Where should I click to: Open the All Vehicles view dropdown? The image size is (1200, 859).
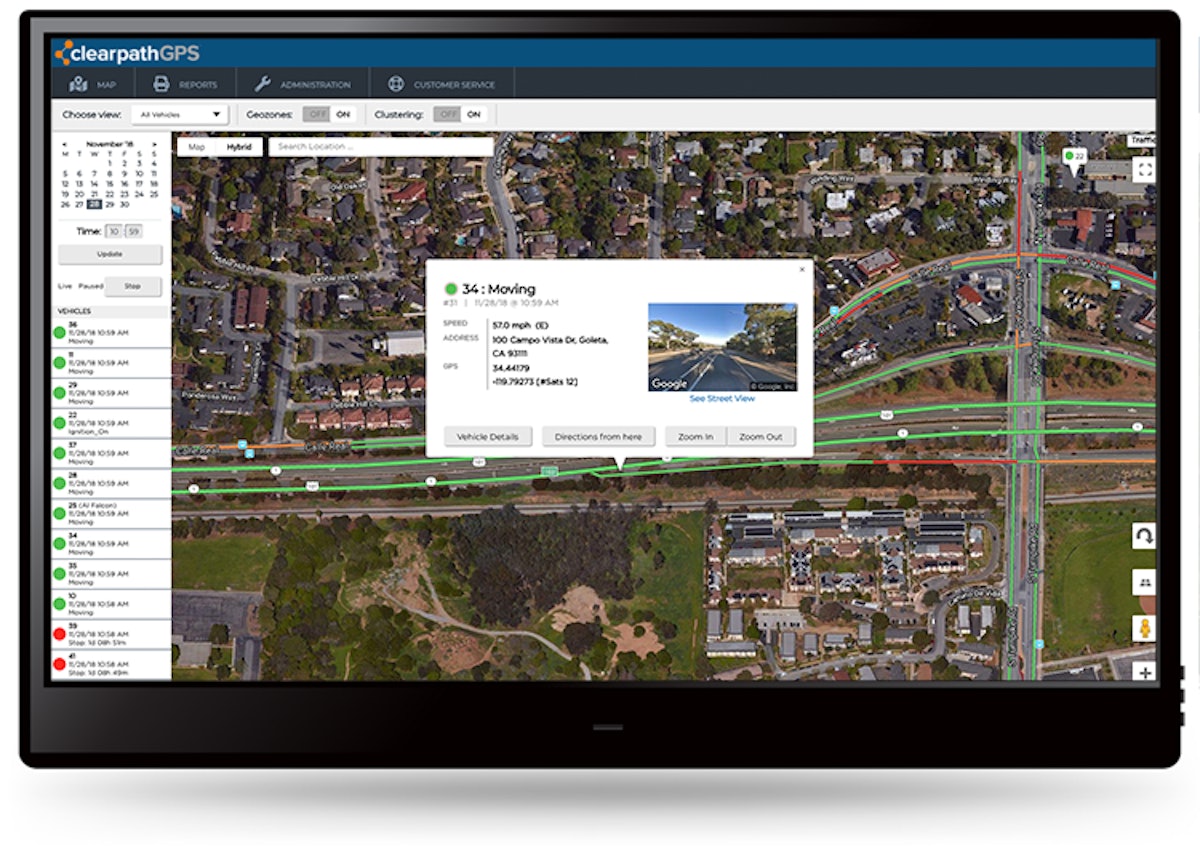(x=178, y=114)
